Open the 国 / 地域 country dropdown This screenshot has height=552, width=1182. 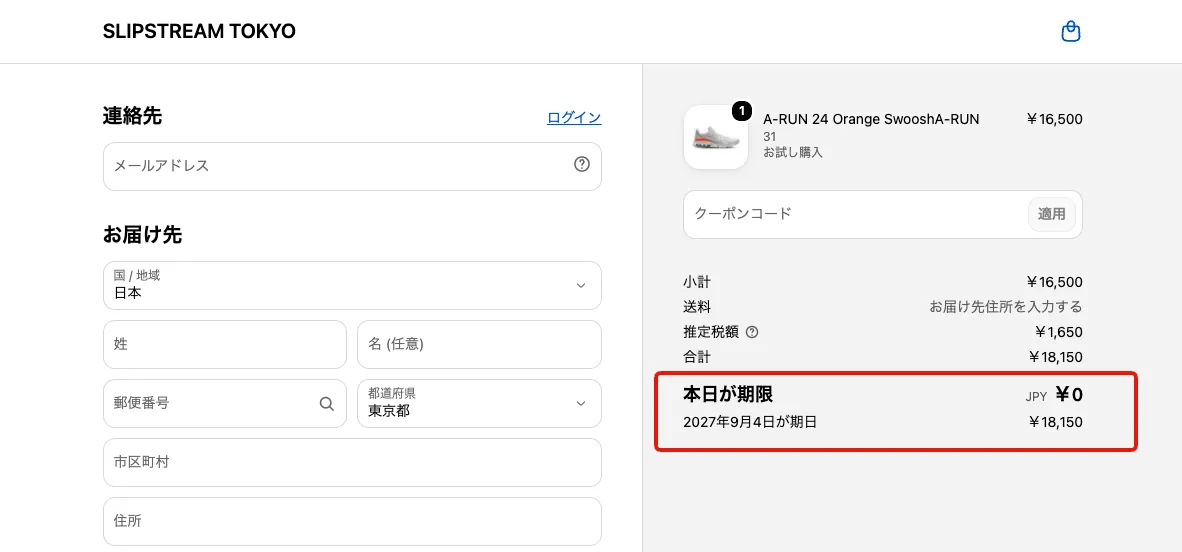coord(352,285)
